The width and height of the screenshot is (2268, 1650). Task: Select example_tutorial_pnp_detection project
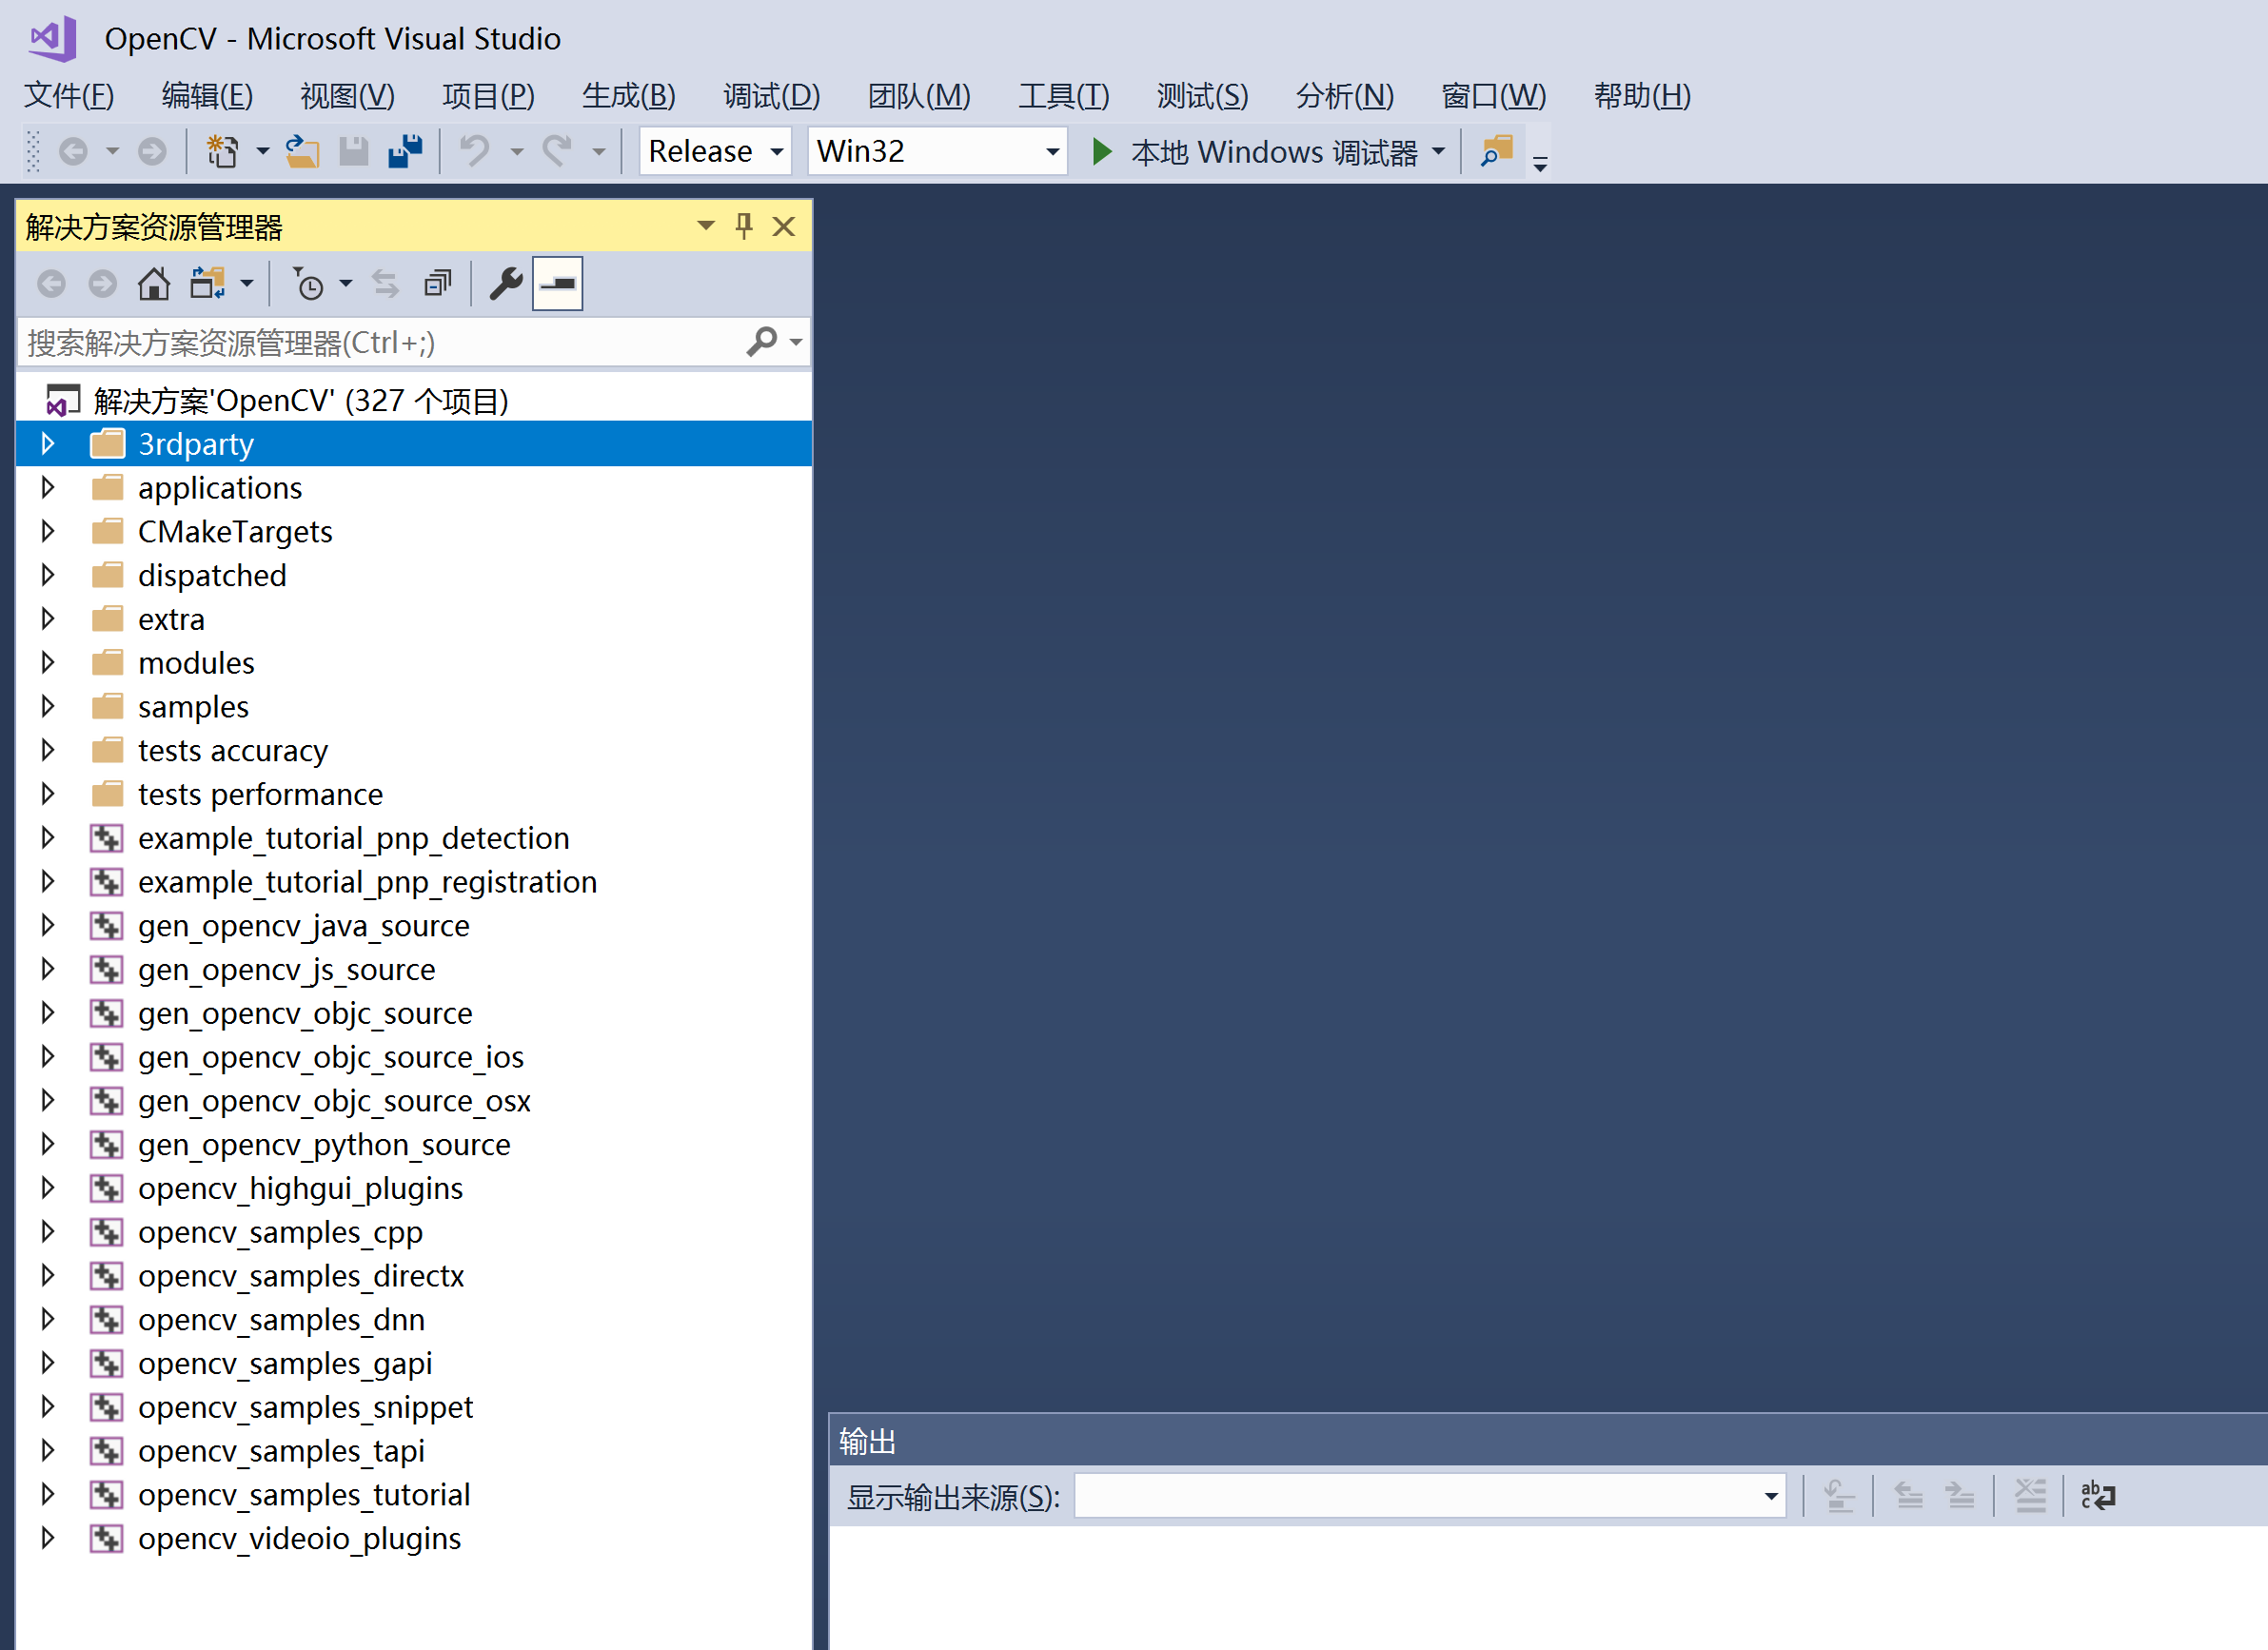(x=354, y=838)
